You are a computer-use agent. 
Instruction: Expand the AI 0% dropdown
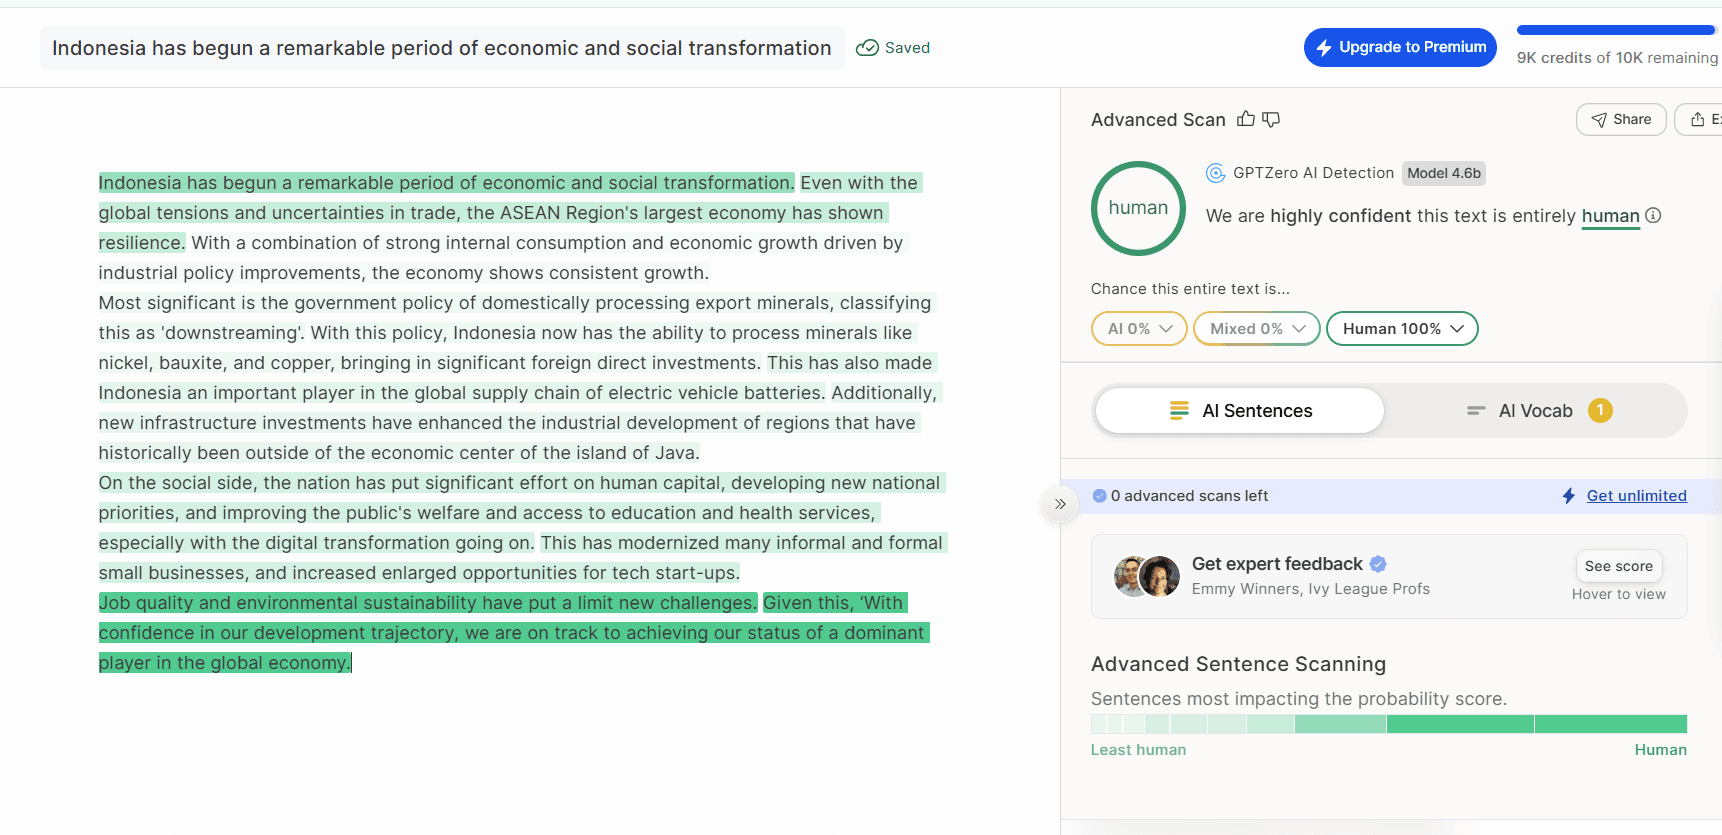pyautogui.click(x=1139, y=328)
